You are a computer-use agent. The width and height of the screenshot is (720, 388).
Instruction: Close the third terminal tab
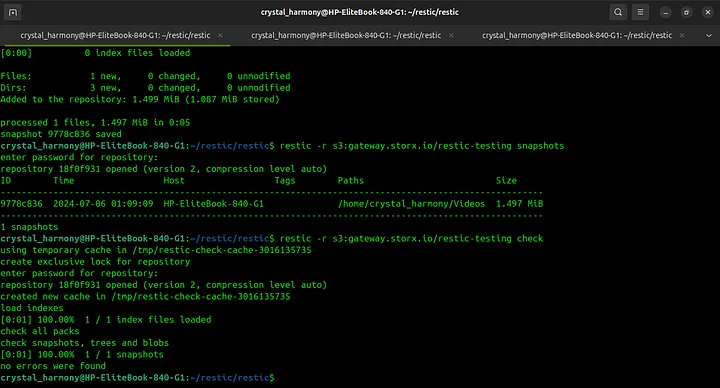[682, 35]
